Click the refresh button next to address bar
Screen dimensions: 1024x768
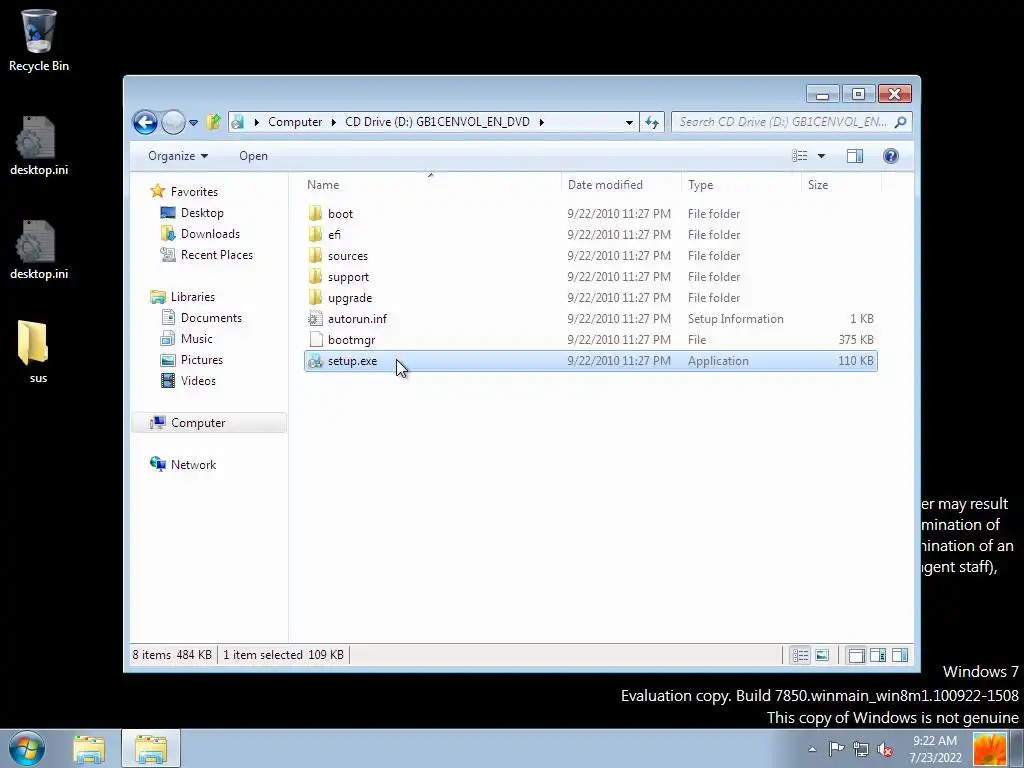pyautogui.click(x=652, y=122)
